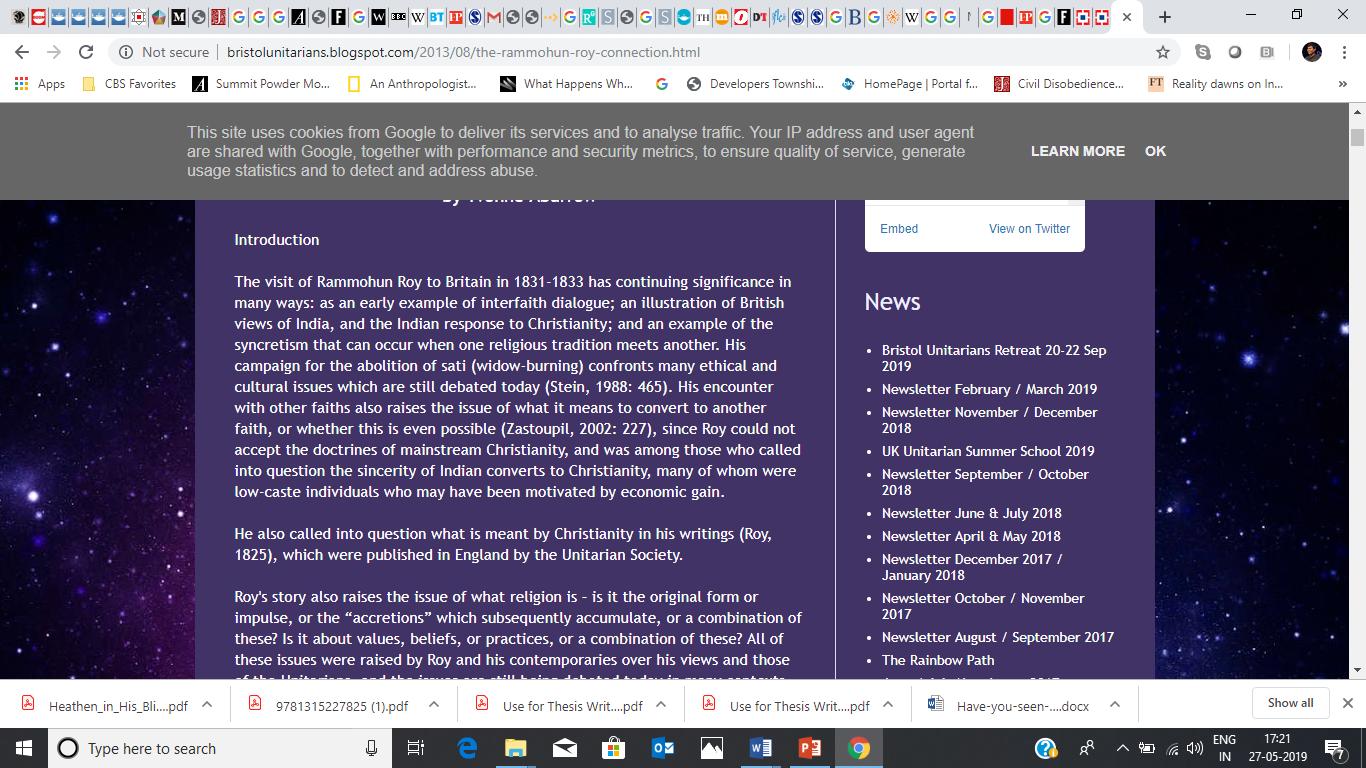Switch to Word on the taskbar
This screenshot has height=768, width=1366.
(x=761, y=748)
